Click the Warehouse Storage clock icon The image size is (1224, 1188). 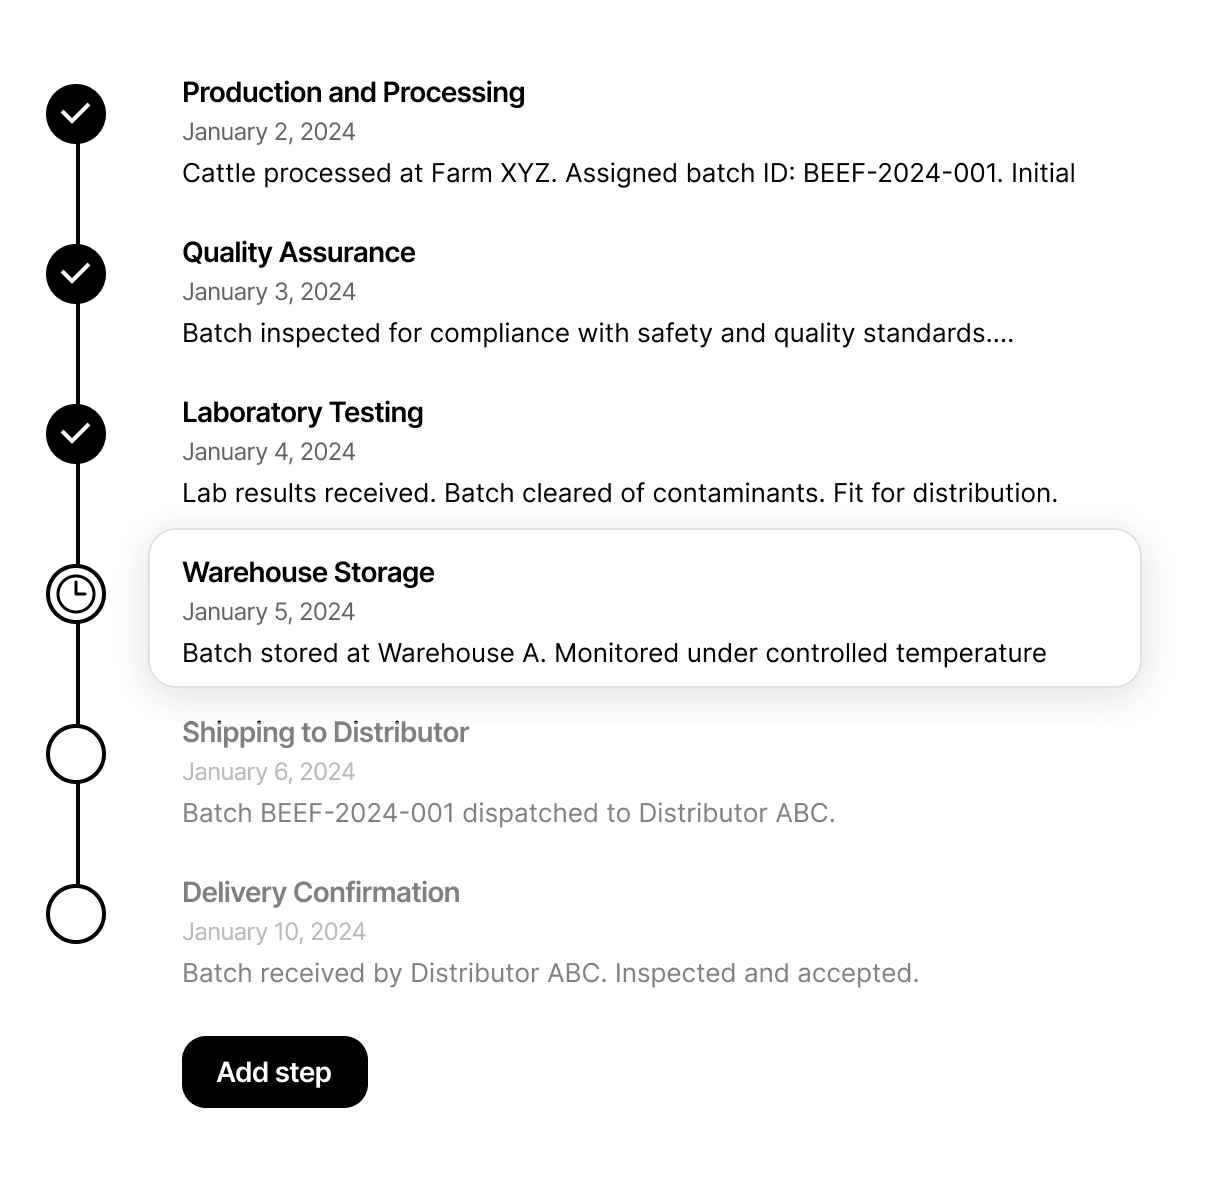point(76,594)
